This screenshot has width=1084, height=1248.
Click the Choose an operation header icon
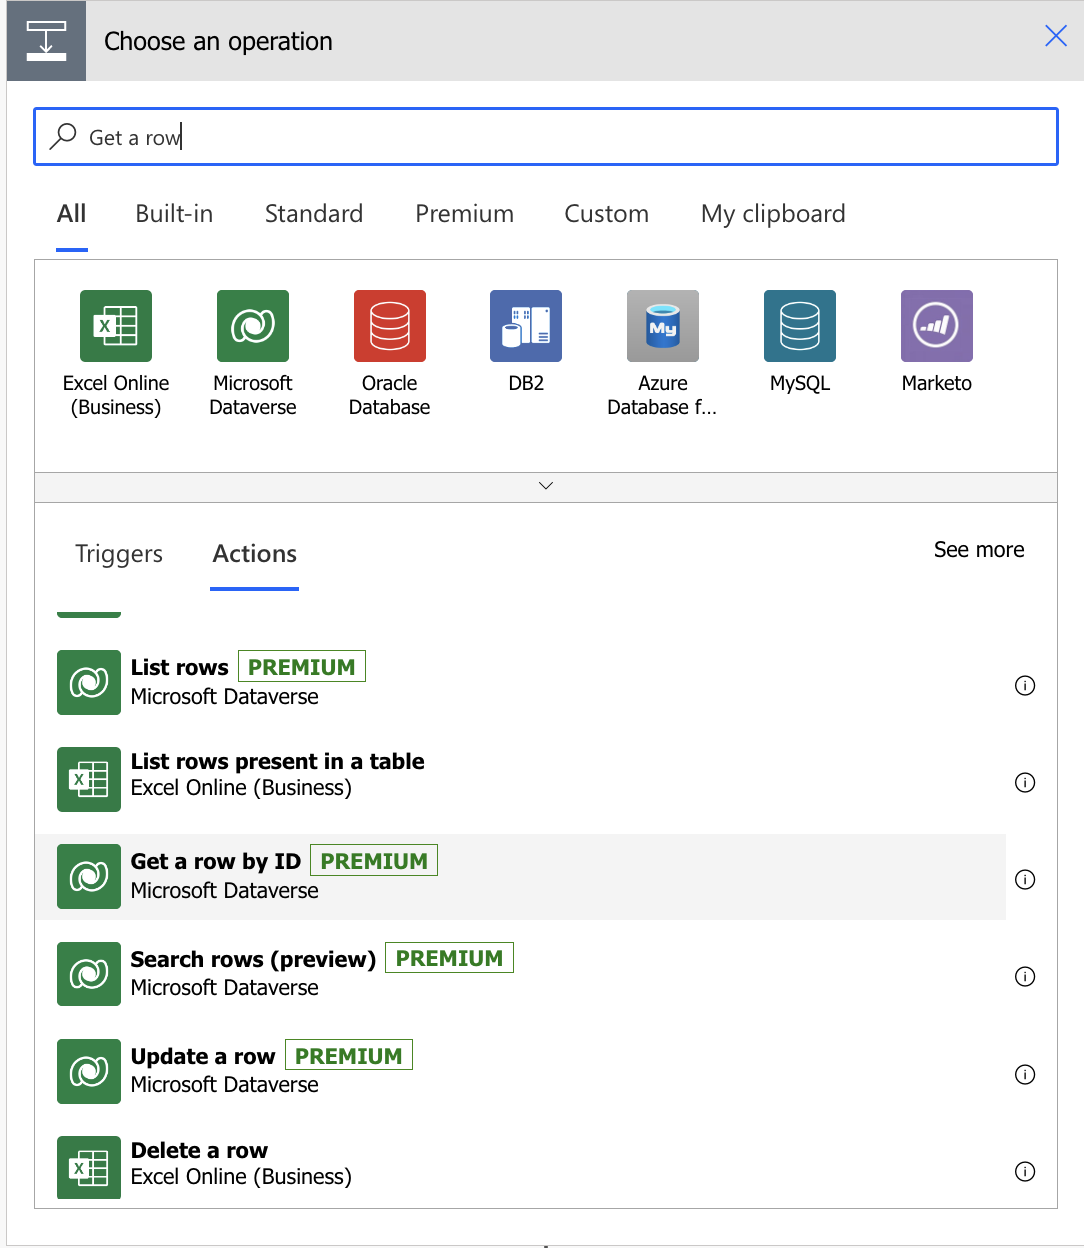(x=46, y=41)
